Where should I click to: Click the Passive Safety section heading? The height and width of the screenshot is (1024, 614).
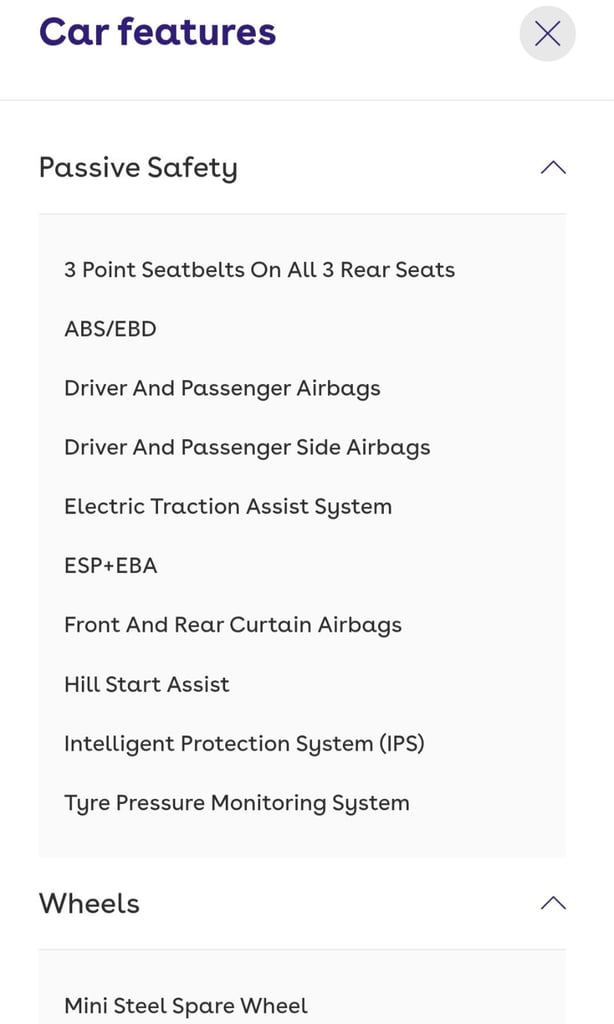[x=138, y=168]
